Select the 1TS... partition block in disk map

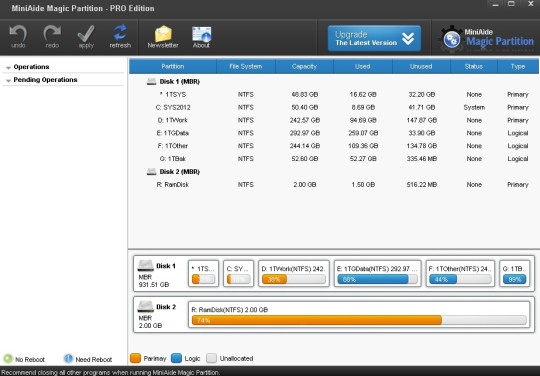click(x=204, y=273)
